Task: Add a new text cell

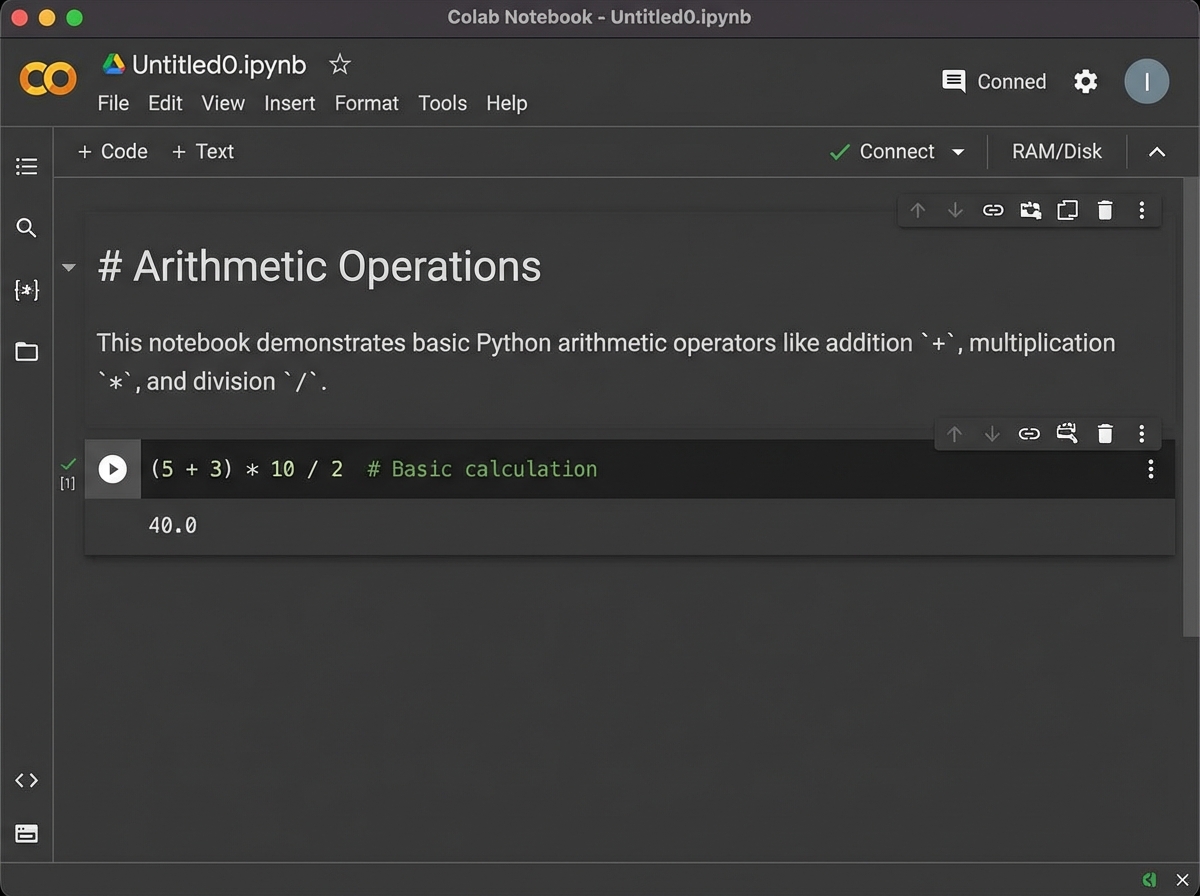Action: coord(203,152)
